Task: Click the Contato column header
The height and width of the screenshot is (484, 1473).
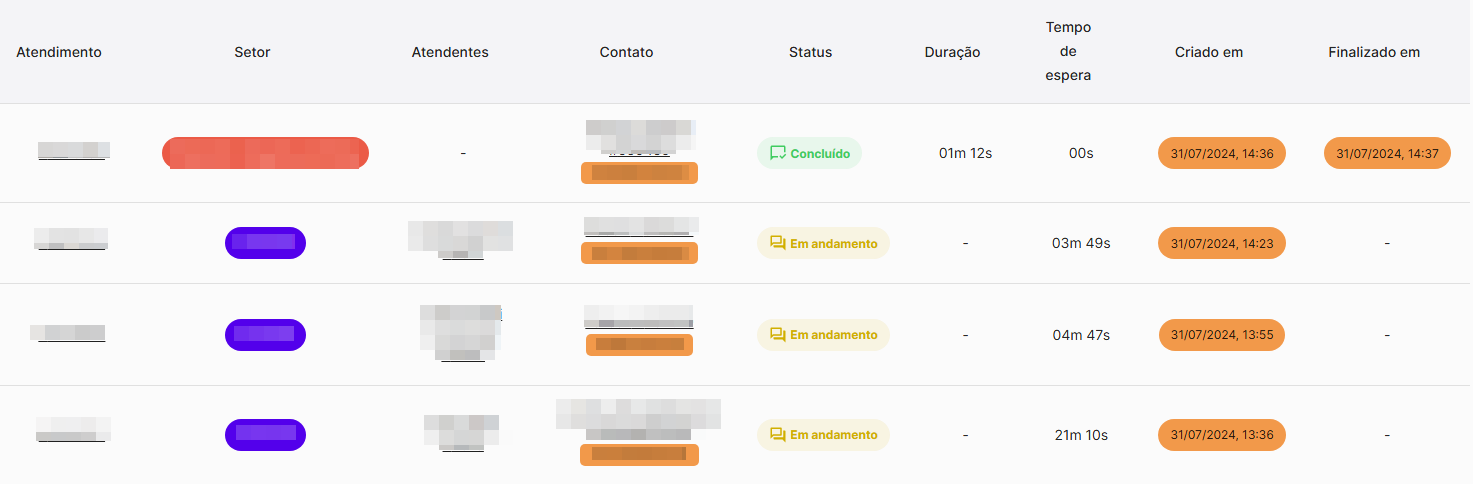Action: [x=626, y=52]
